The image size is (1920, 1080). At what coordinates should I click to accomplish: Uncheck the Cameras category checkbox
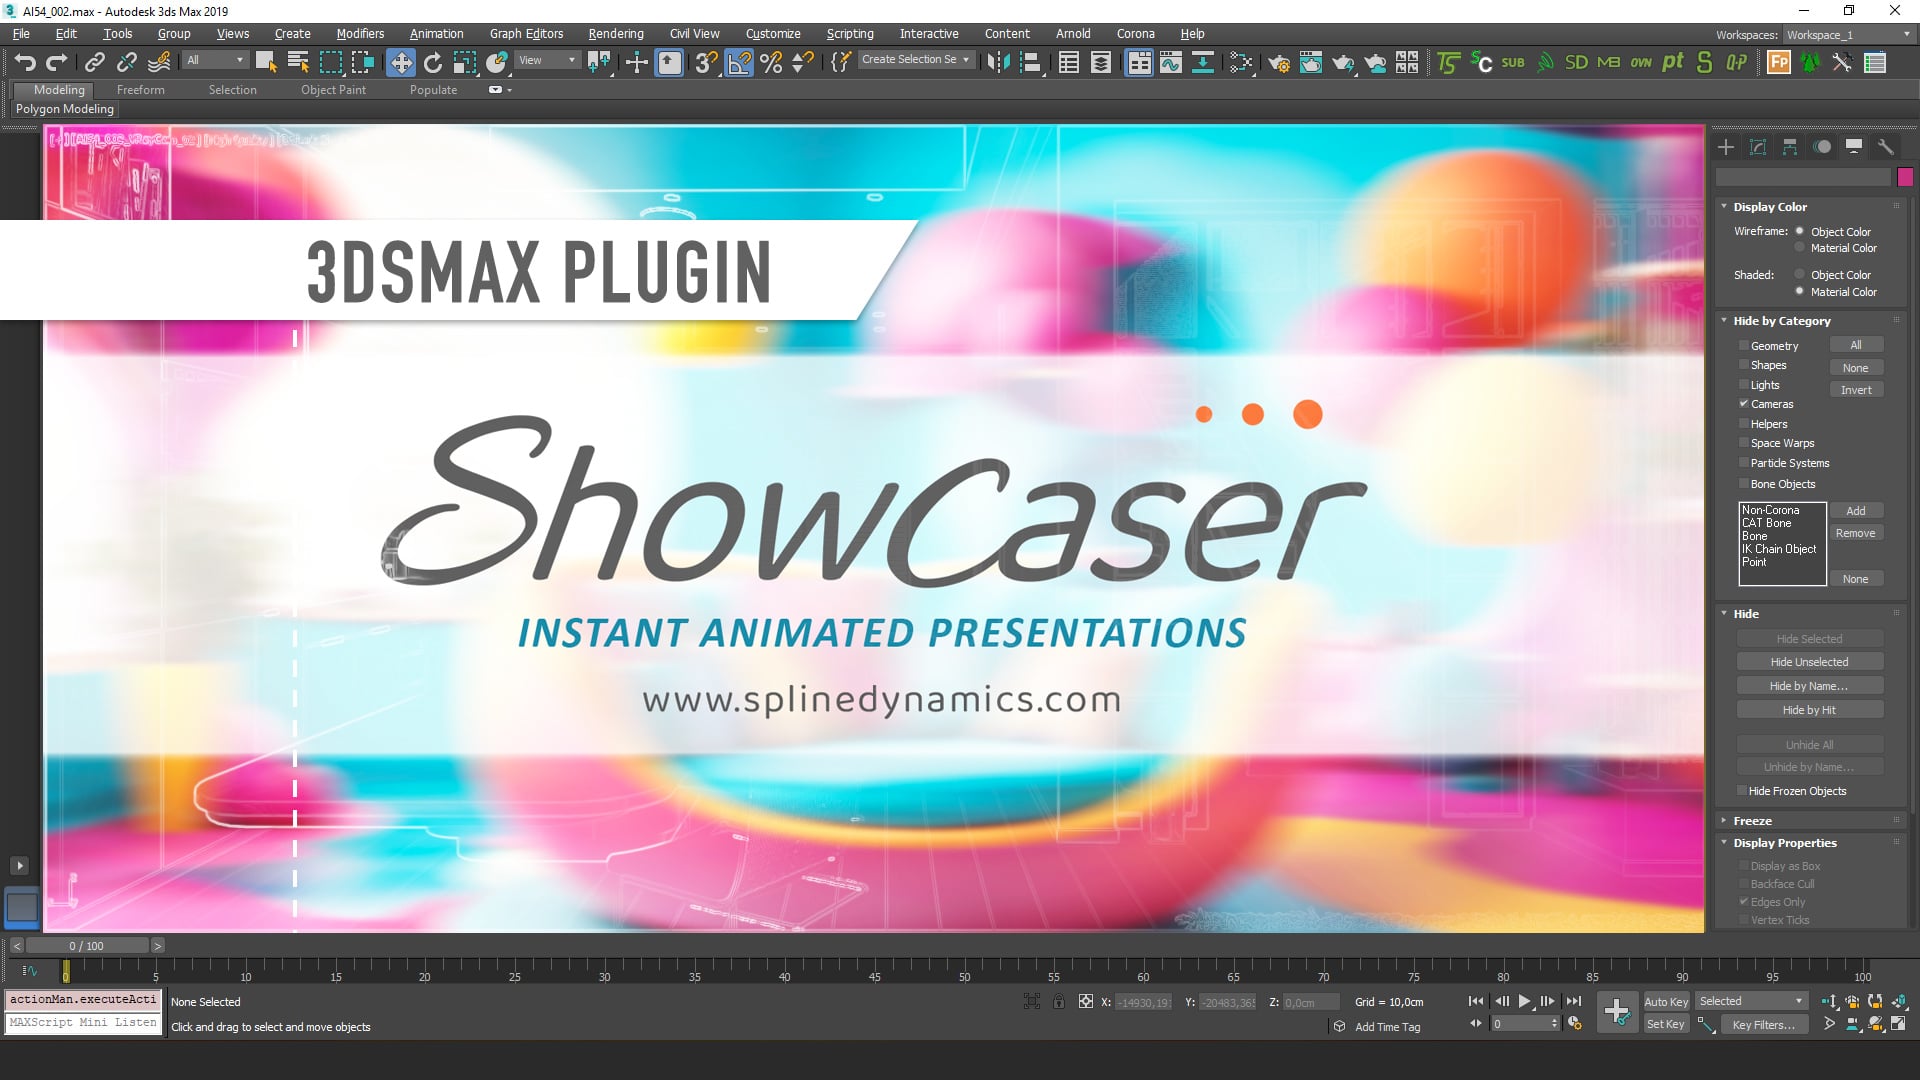click(x=1743, y=404)
